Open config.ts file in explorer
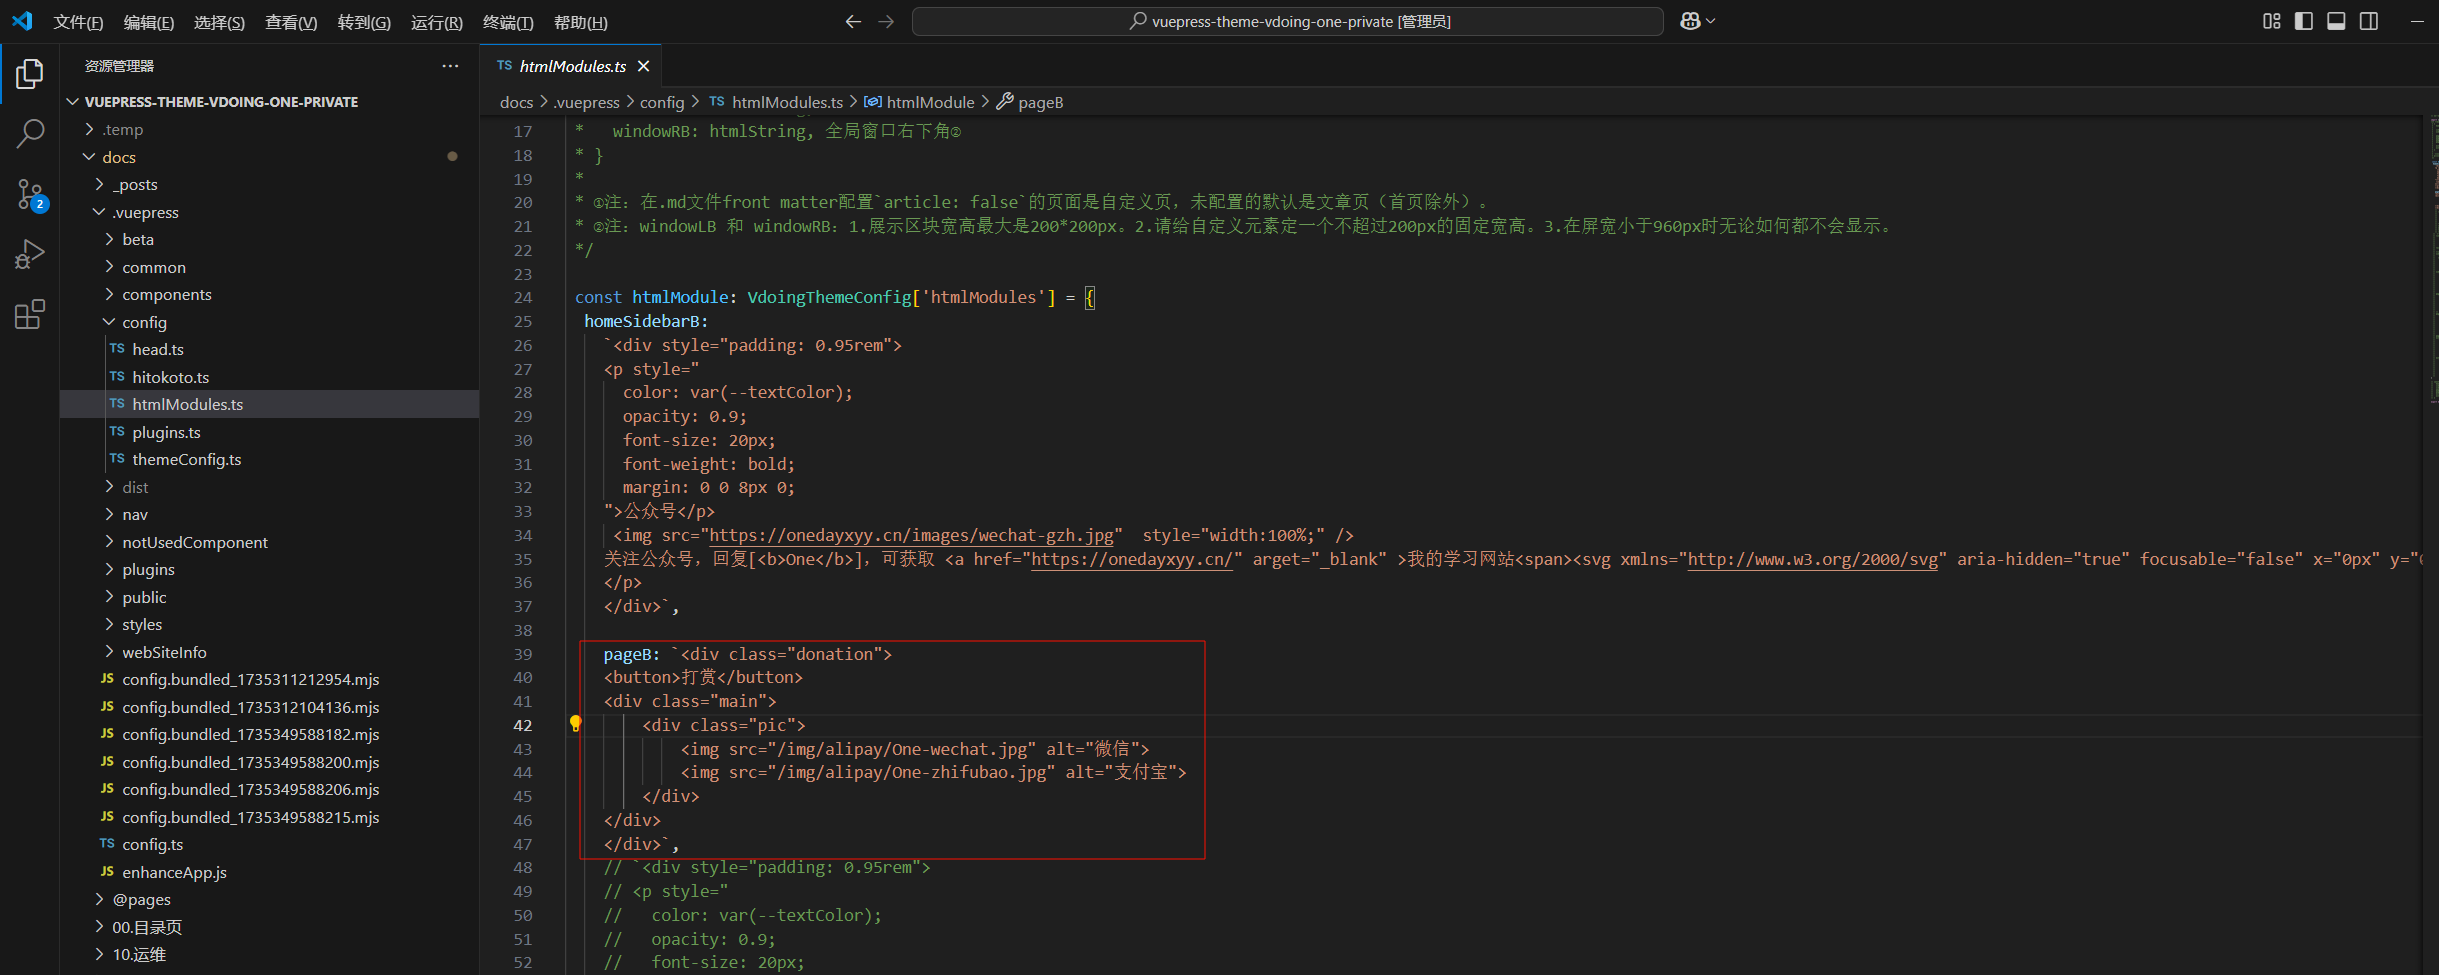 [270, 845]
